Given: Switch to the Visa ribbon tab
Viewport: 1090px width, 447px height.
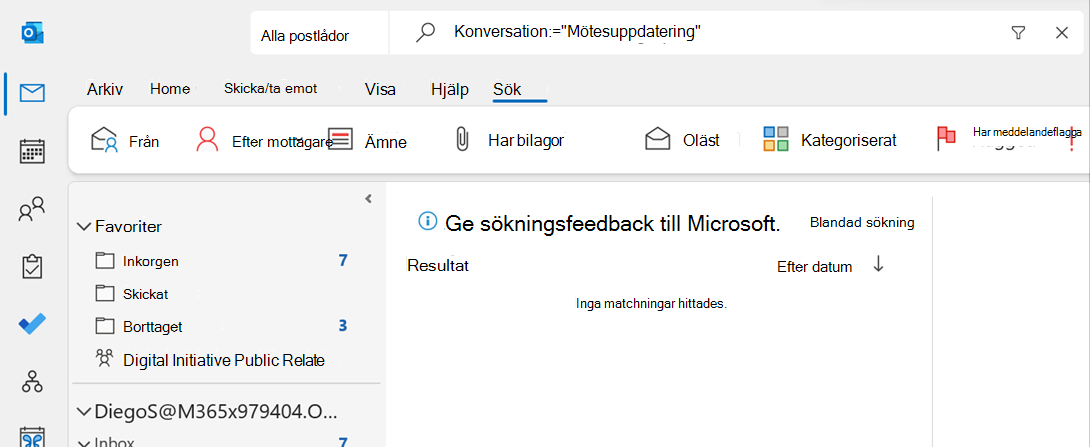Looking at the screenshot, I should [x=380, y=89].
